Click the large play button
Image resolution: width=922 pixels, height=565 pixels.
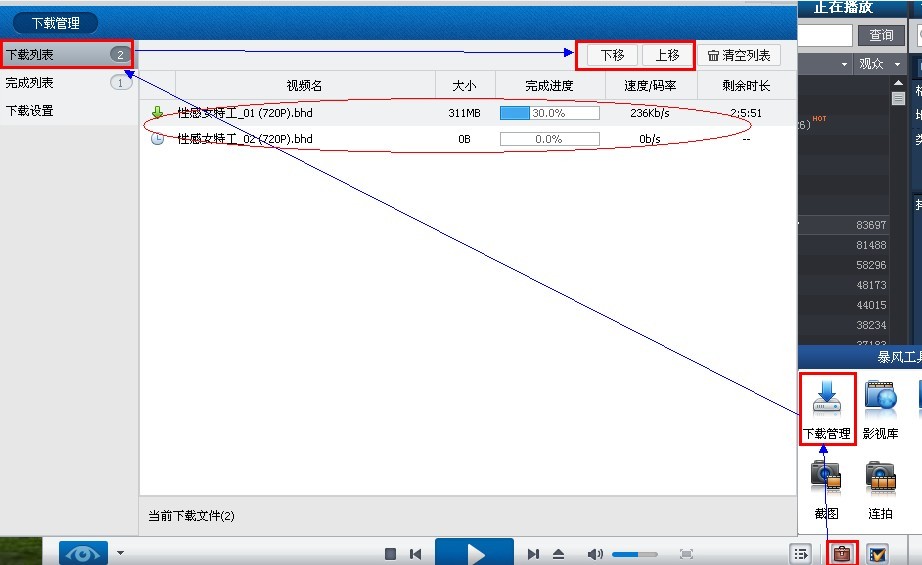coord(475,553)
